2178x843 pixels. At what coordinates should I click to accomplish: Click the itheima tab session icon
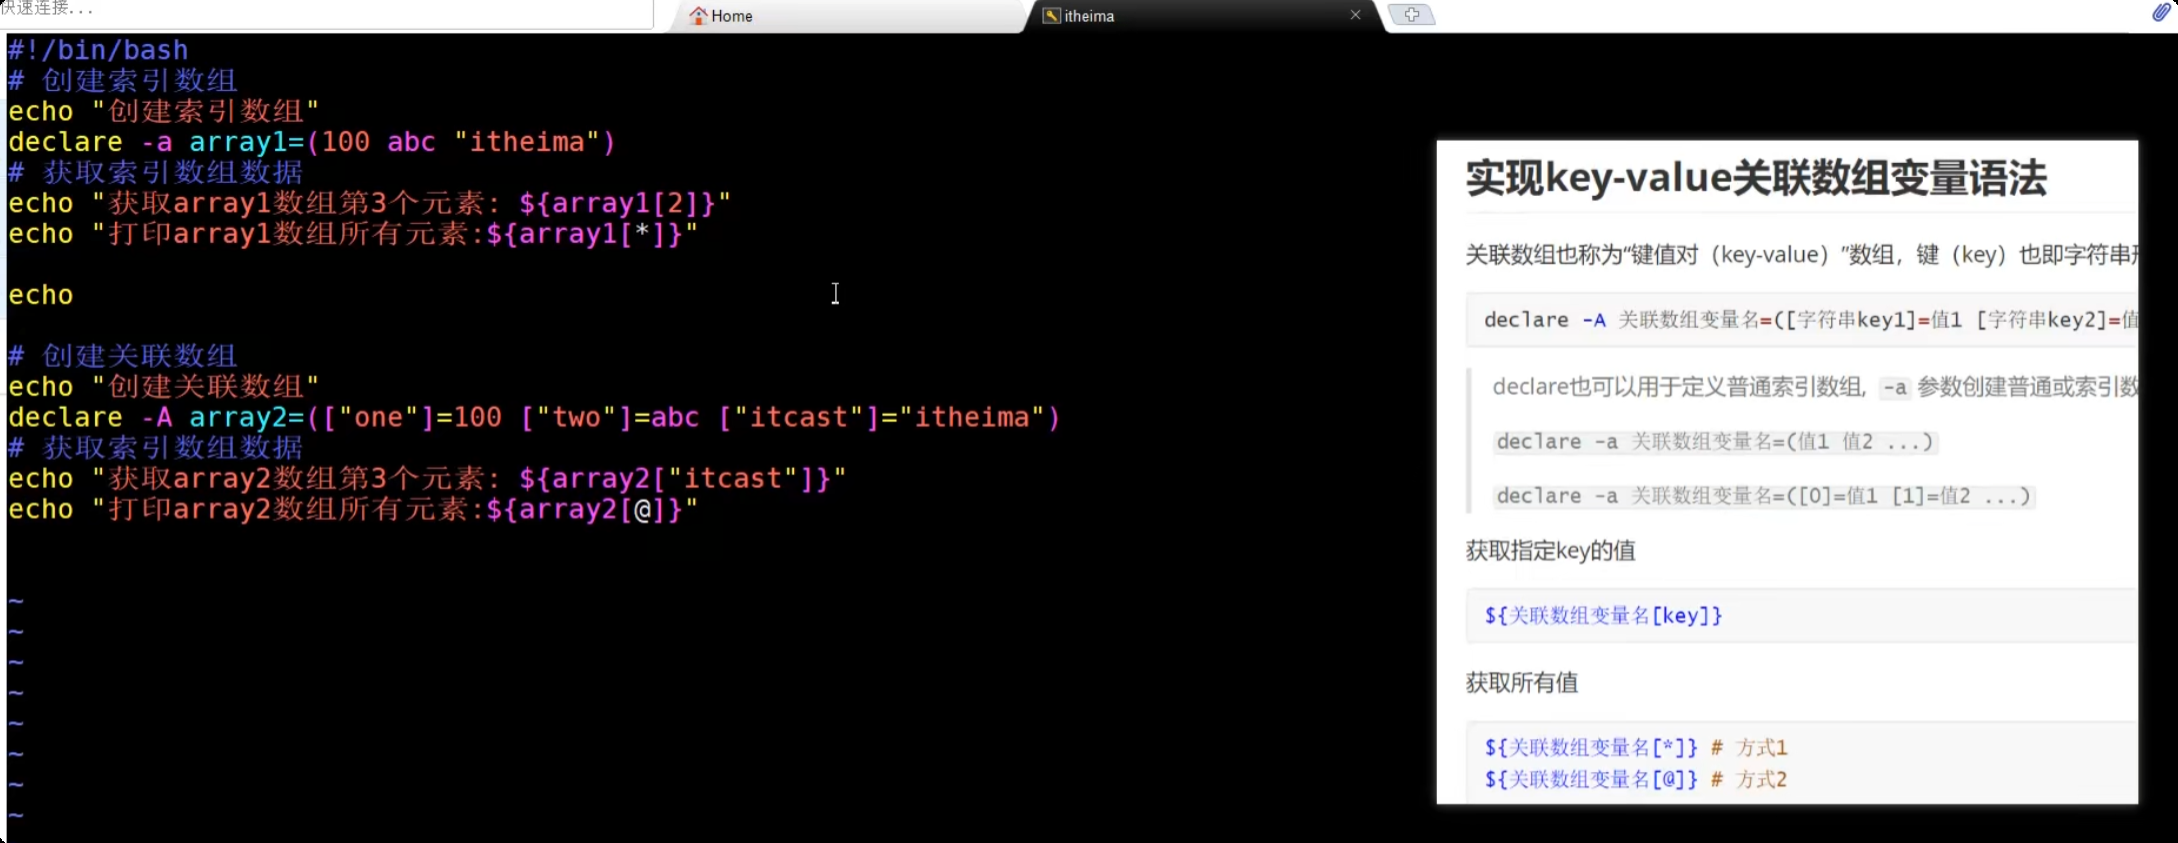pyautogui.click(x=1051, y=16)
